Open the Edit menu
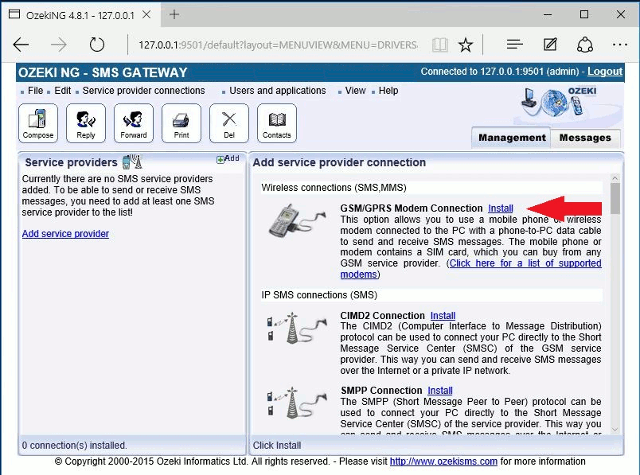 tap(62, 91)
